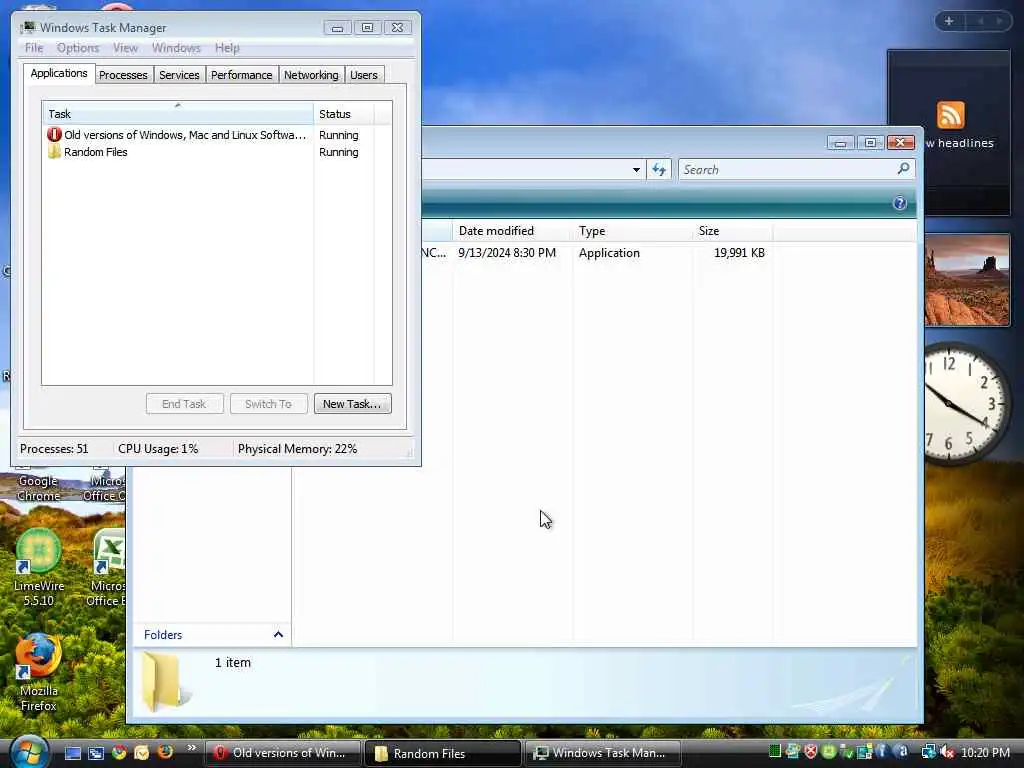Click Task Manager title bar icon
This screenshot has width=1024, height=768.
click(28, 27)
